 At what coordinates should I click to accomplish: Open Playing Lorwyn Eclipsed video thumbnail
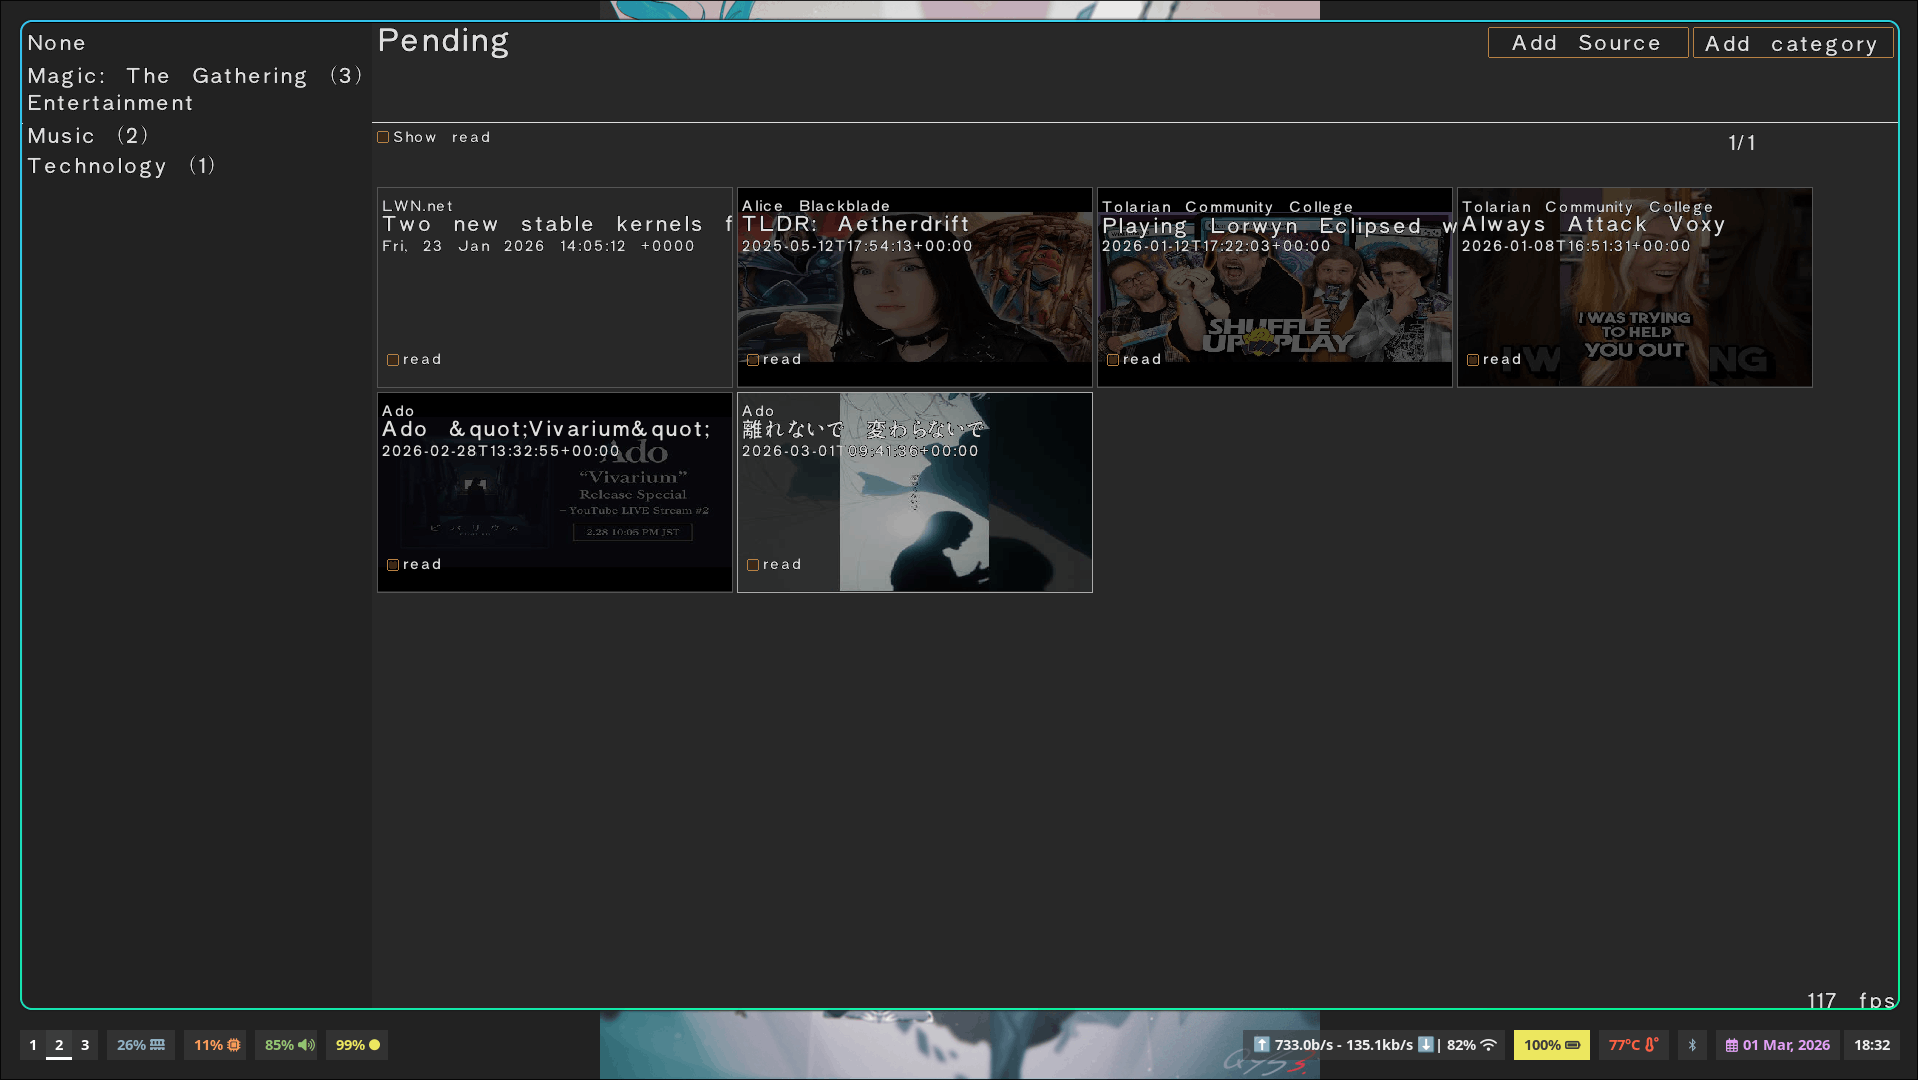coord(1274,300)
